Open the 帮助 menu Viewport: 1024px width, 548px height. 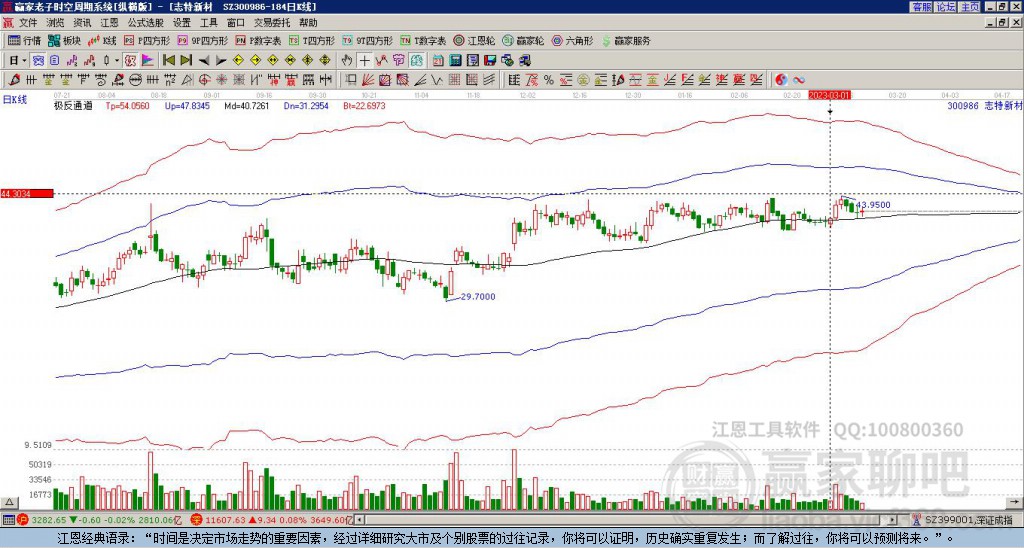pyautogui.click(x=308, y=23)
